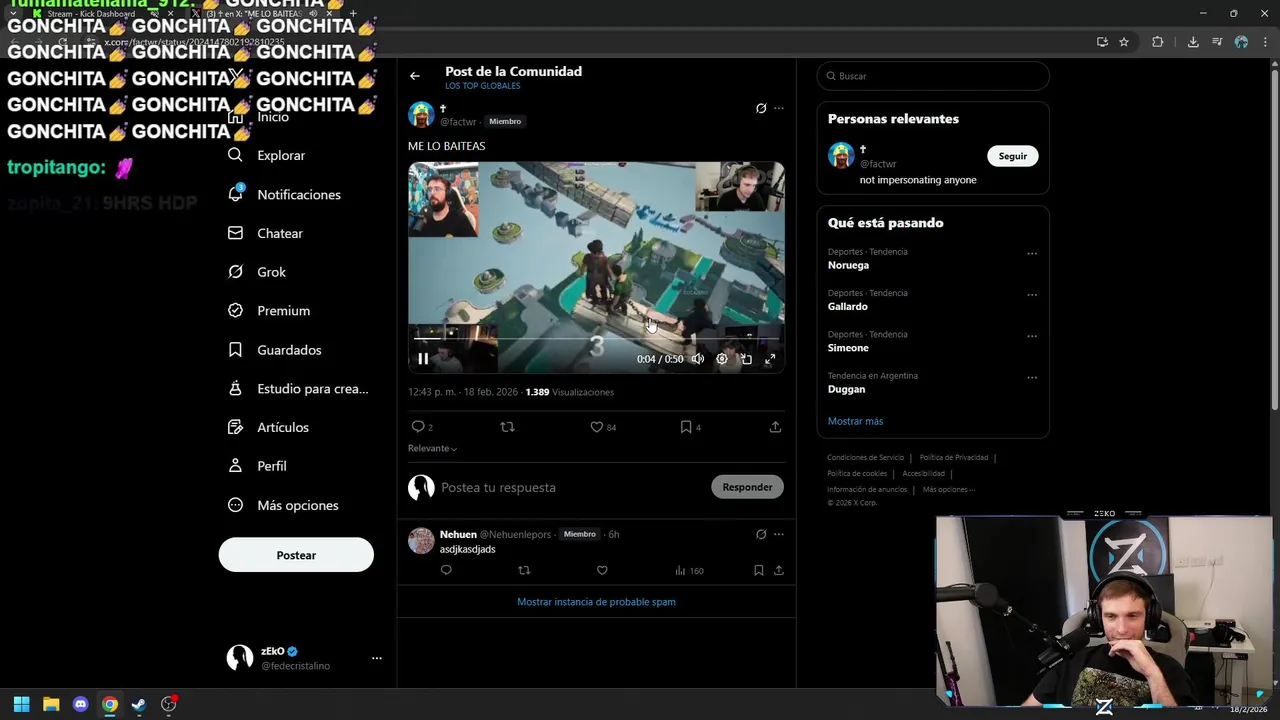
Task: Open Política de Privacidad link
Action: point(954,458)
